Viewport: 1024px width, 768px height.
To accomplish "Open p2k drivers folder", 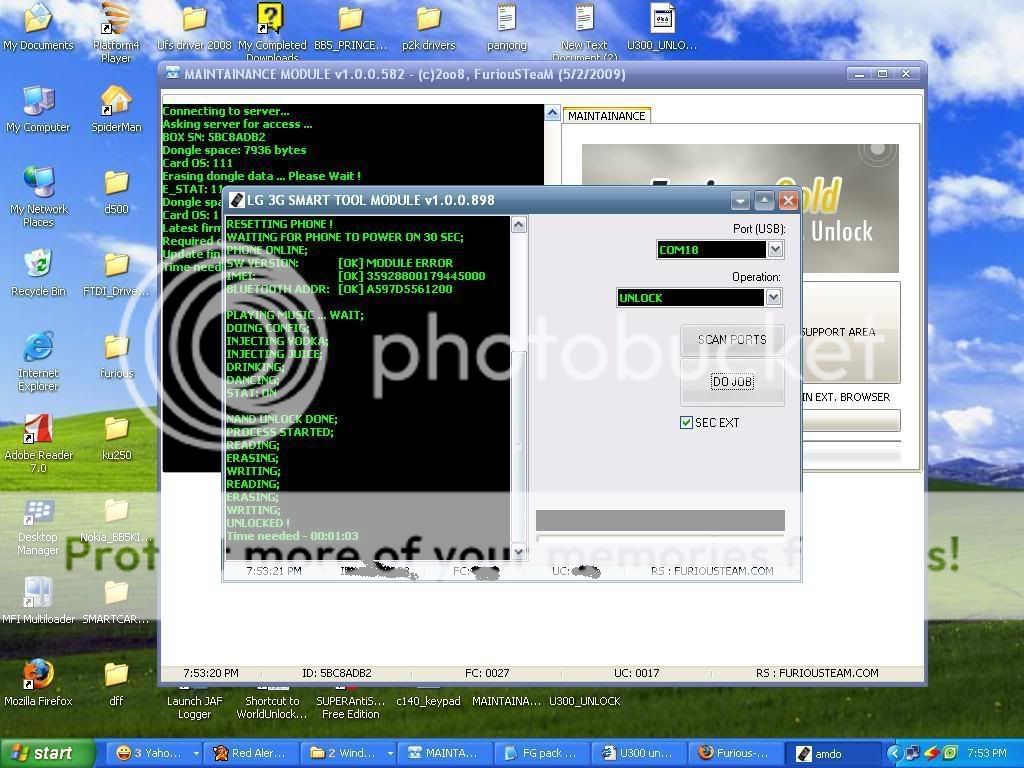I will [428, 27].
